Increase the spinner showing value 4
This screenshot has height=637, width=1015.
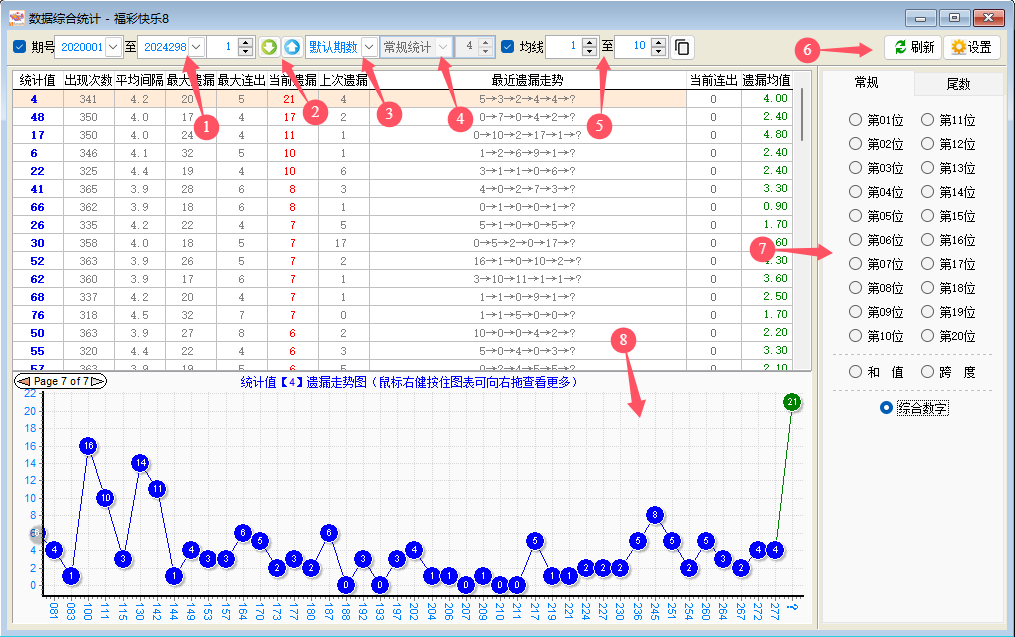[486, 42]
